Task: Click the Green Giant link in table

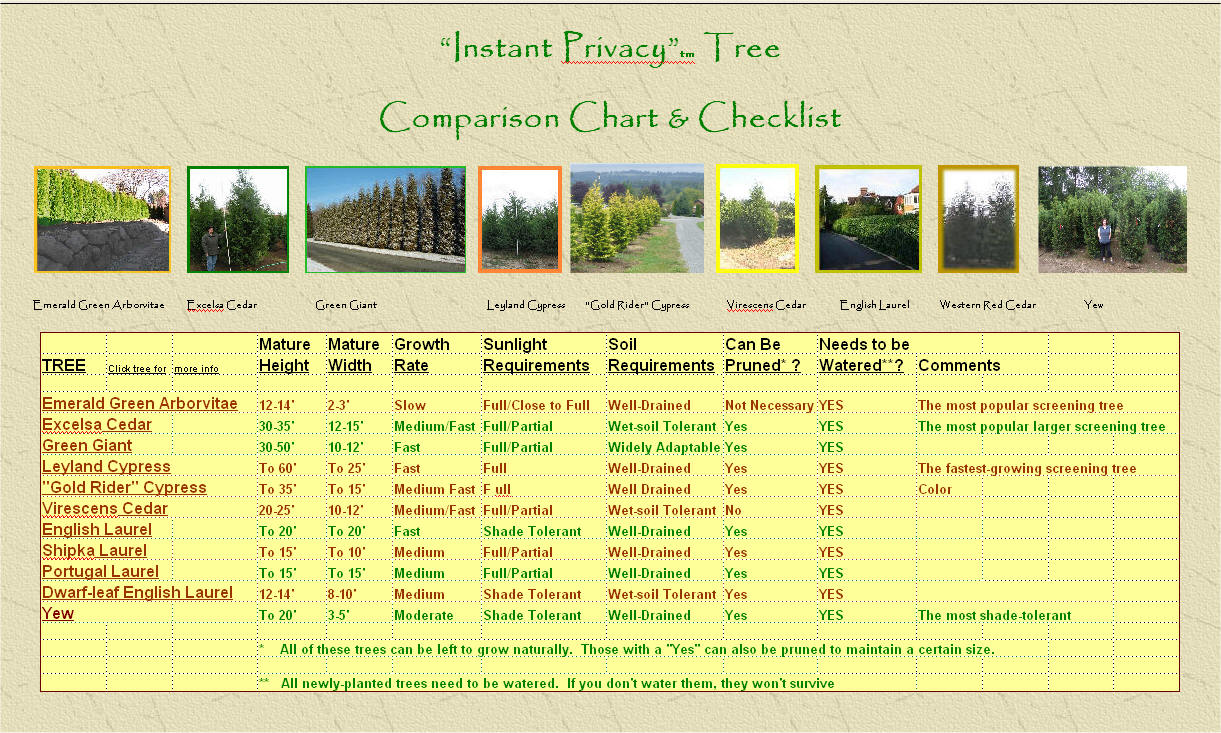Action: click(x=87, y=446)
